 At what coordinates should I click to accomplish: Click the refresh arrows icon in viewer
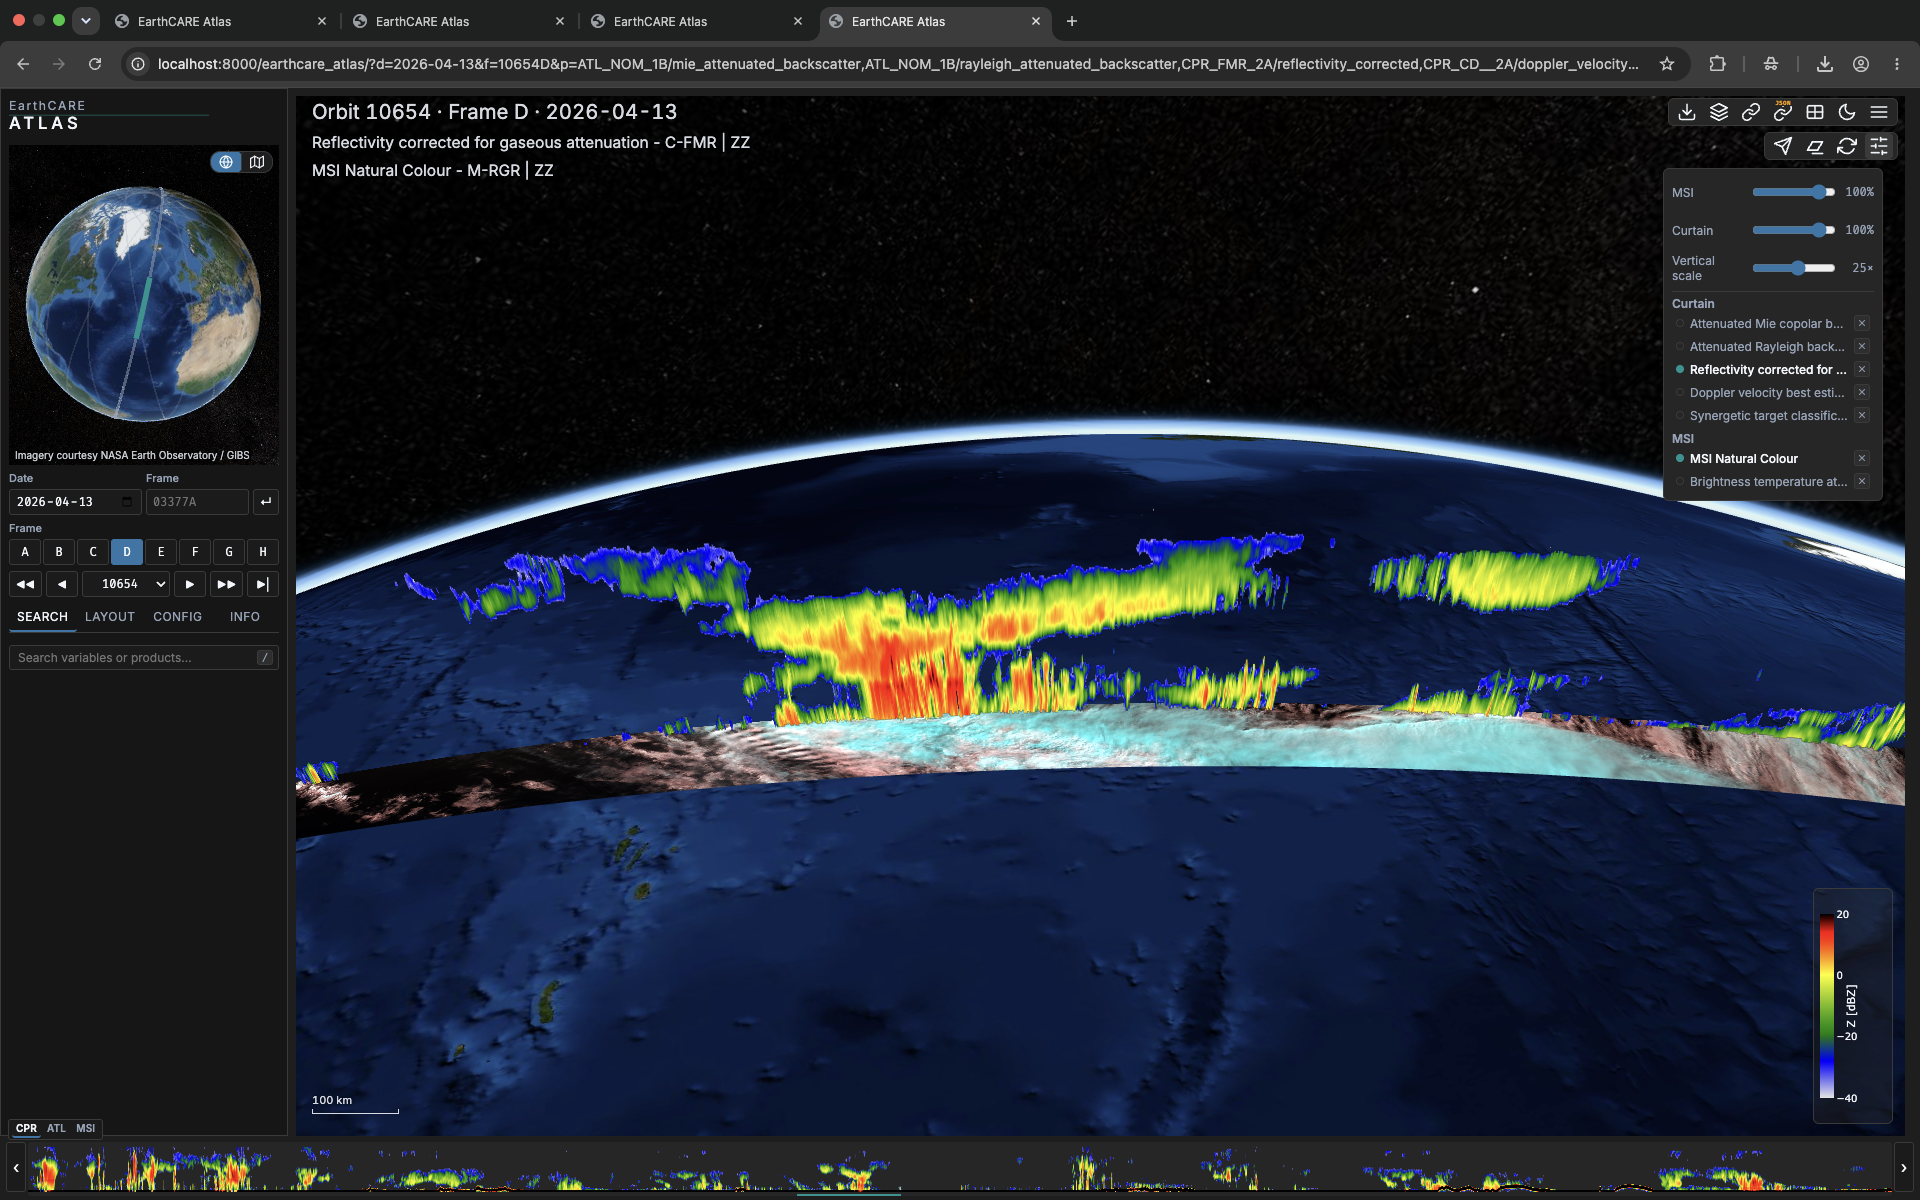(x=1847, y=146)
